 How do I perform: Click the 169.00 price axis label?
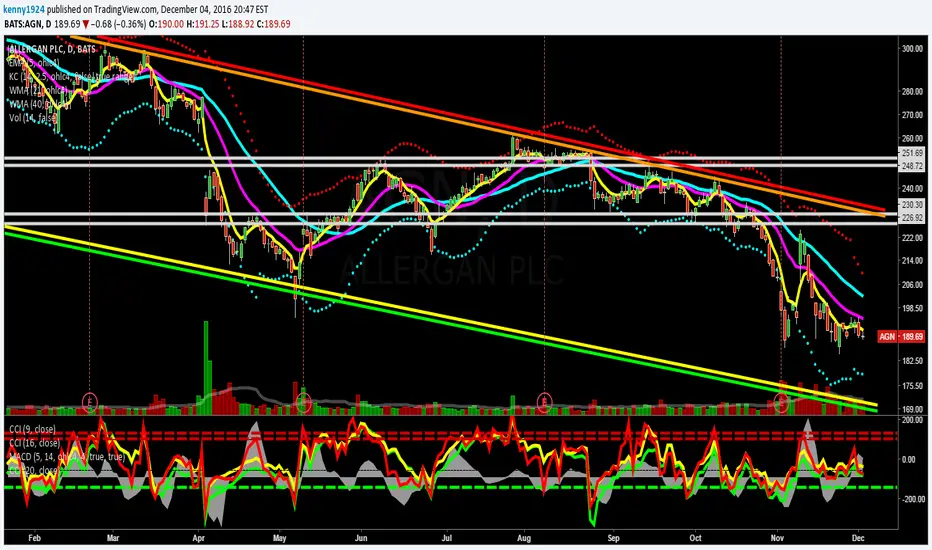912,409
